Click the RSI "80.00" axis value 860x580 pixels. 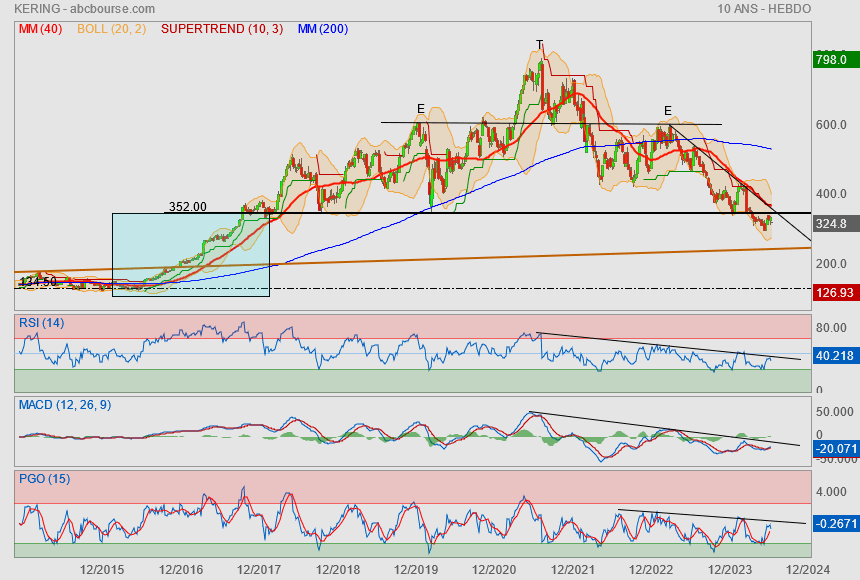(x=831, y=328)
